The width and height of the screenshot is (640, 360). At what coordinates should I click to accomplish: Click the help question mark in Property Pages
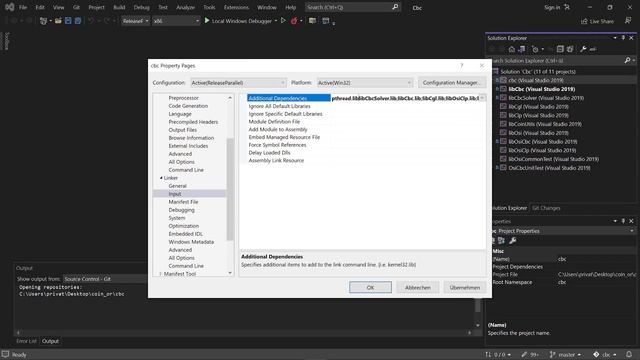[x=462, y=65]
